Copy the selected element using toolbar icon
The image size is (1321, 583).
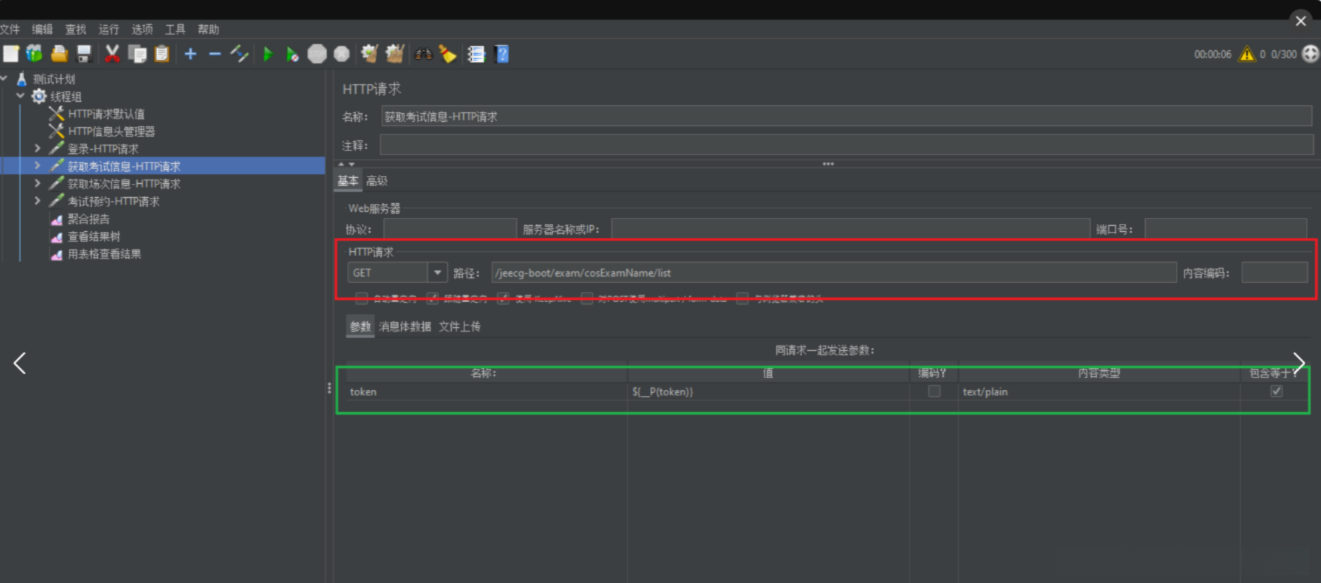137,54
